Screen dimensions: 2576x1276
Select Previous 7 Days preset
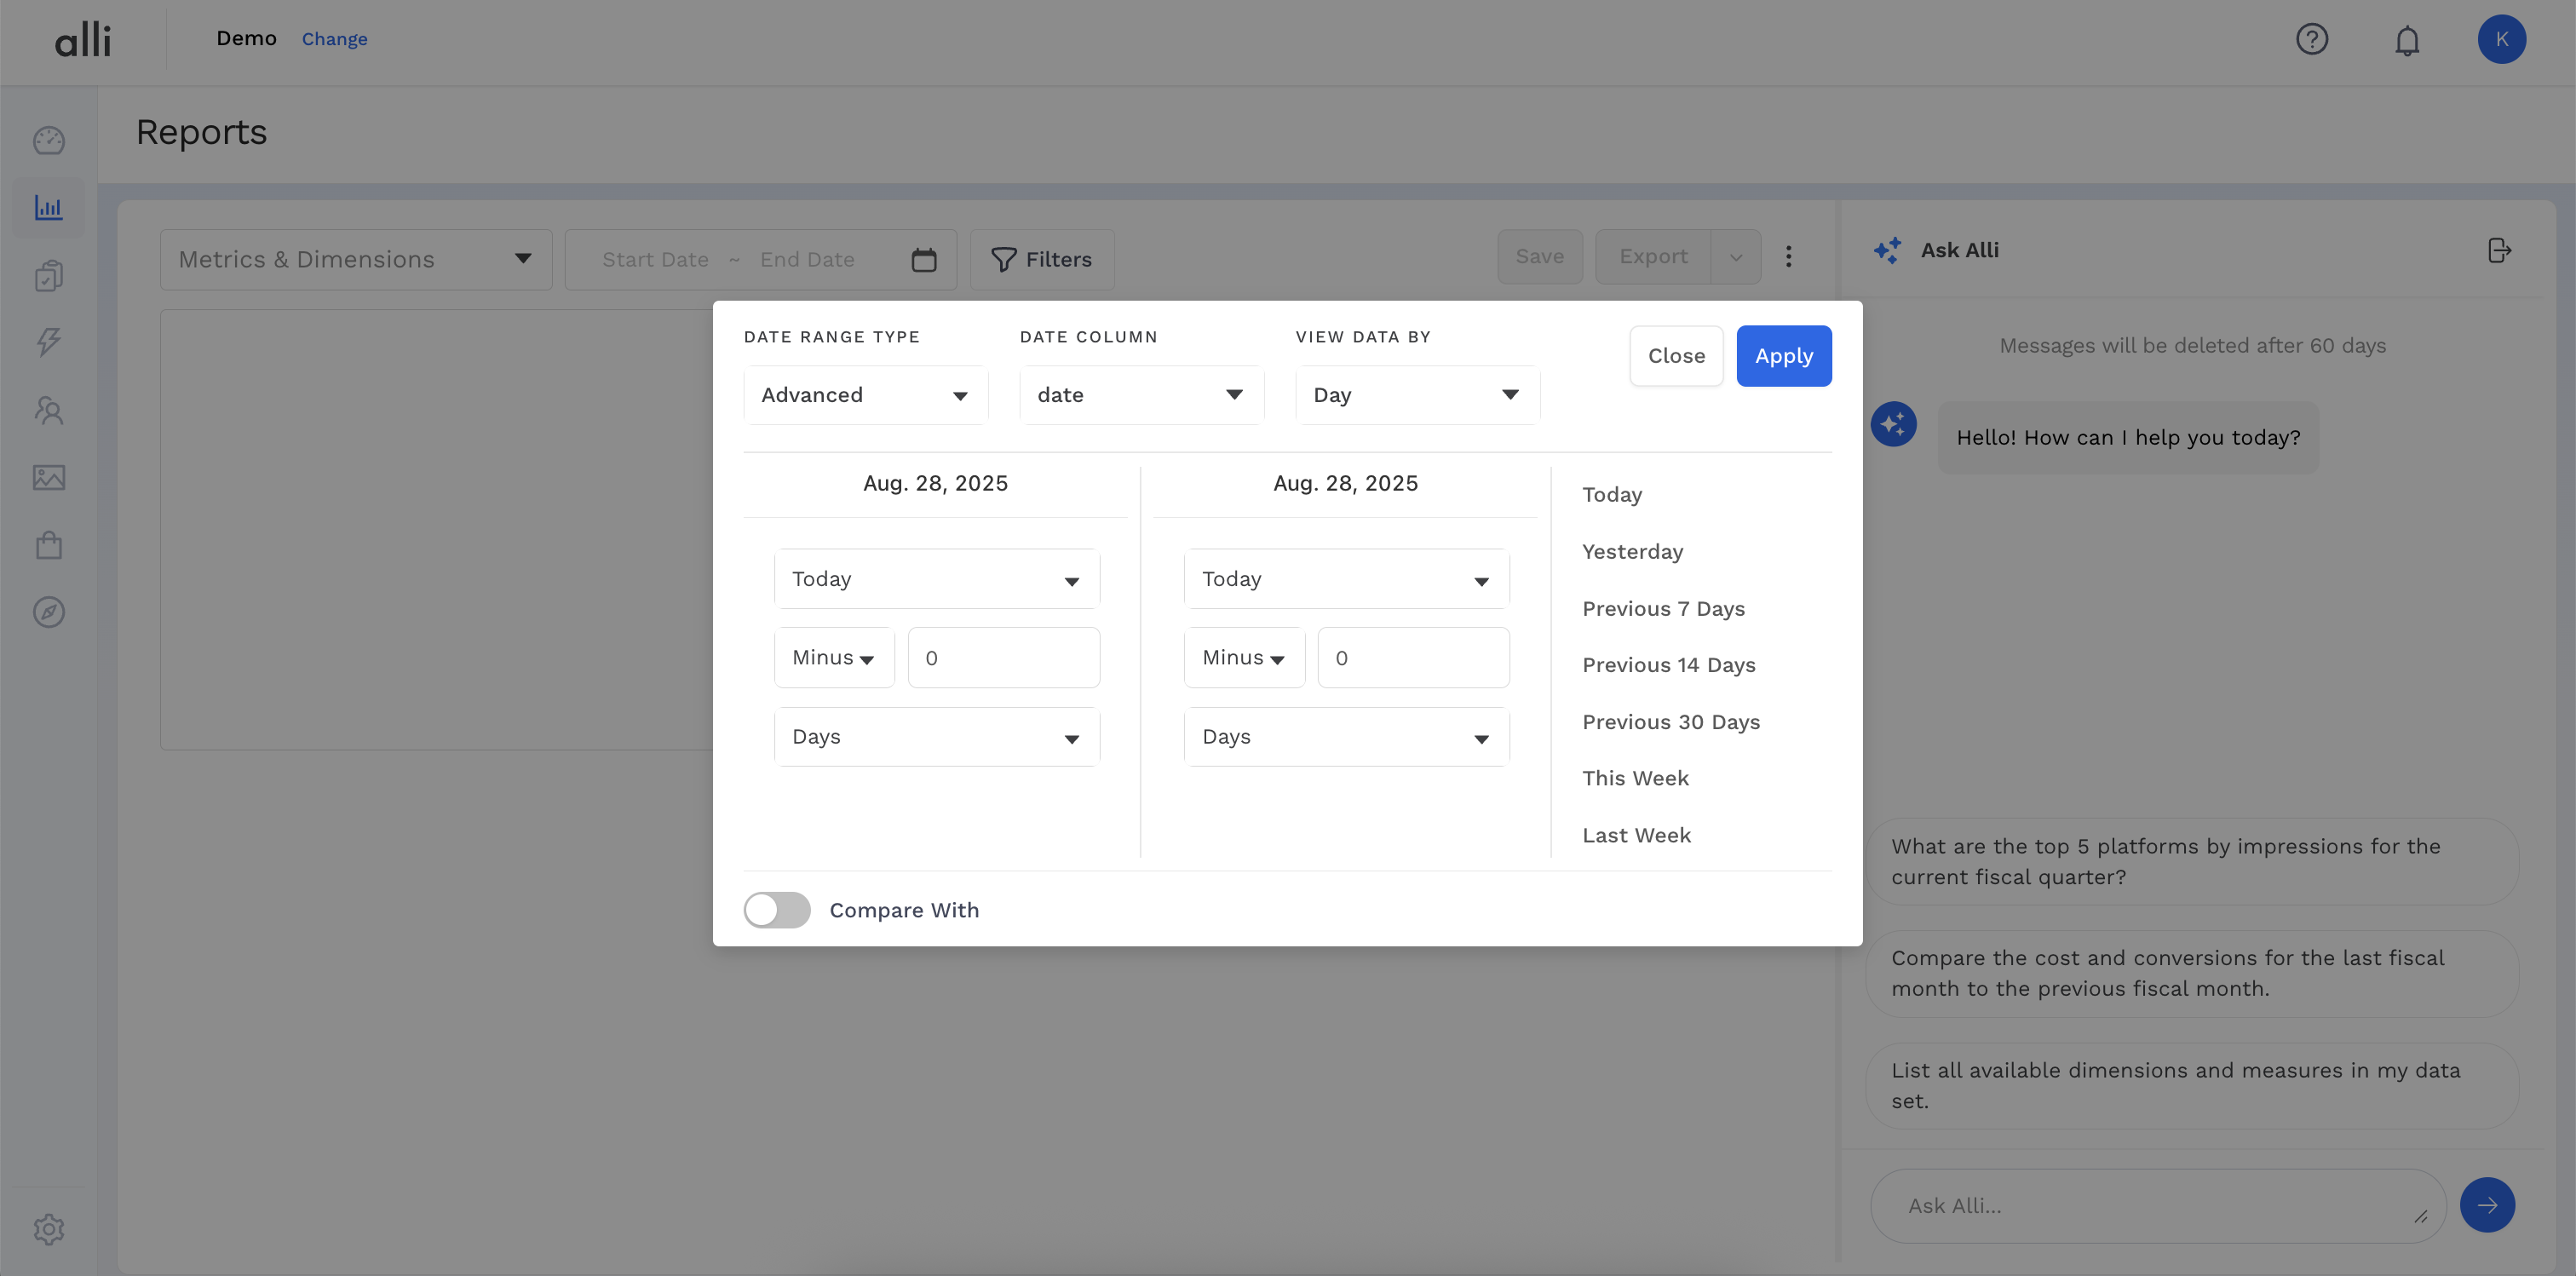(1663, 609)
